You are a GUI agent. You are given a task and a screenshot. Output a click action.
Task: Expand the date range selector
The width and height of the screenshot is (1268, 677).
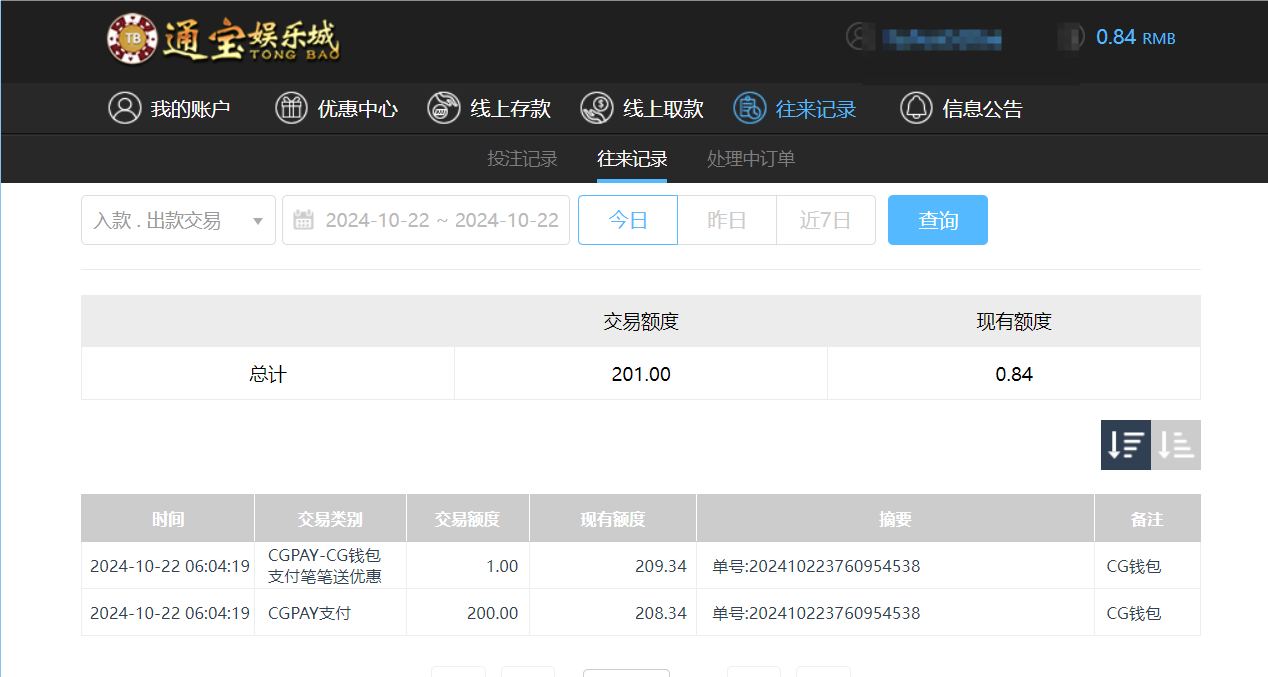425,220
